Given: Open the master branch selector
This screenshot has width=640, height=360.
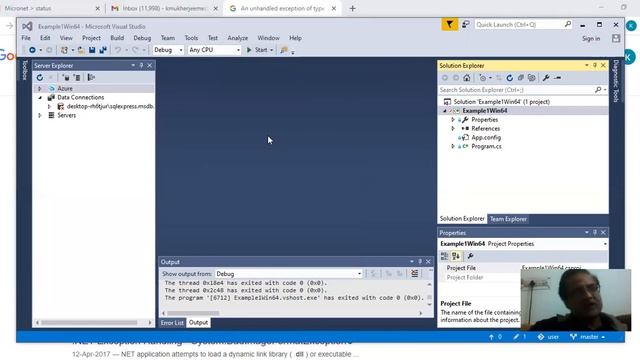Looking at the screenshot, I should point(588,337).
